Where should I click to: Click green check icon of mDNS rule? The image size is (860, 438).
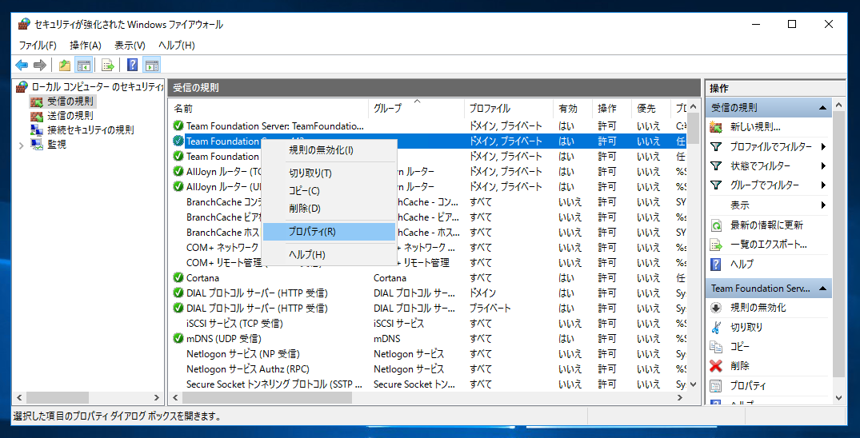(178, 338)
